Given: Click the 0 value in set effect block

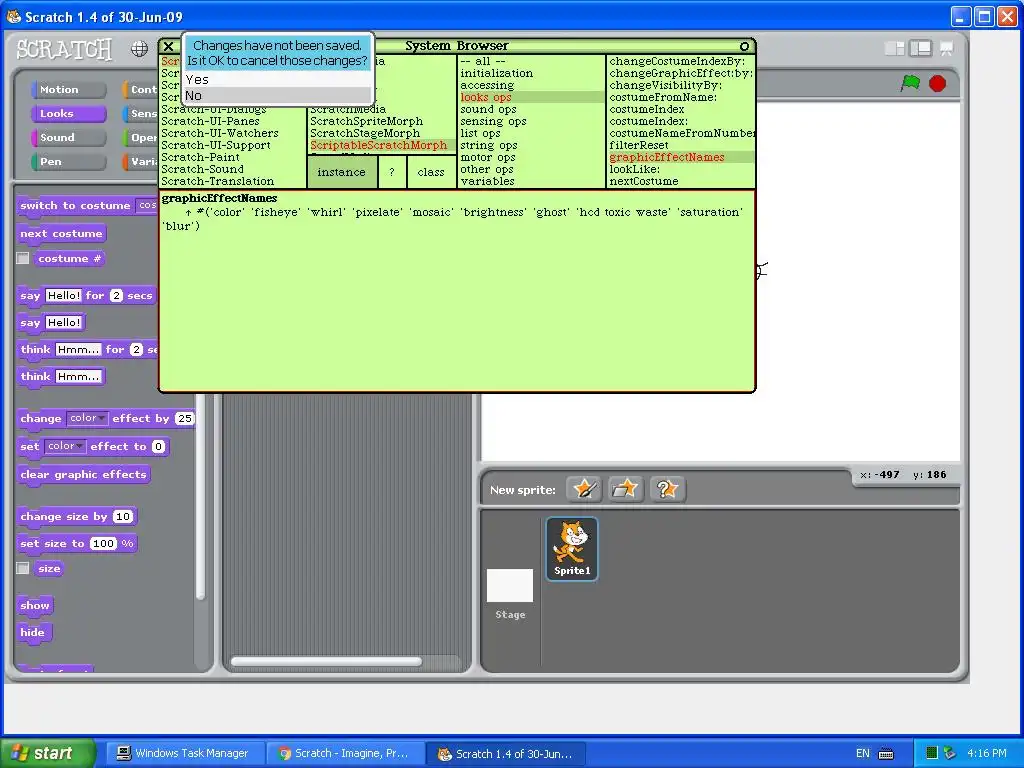Looking at the screenshot, I should click(x=158, y=447).
